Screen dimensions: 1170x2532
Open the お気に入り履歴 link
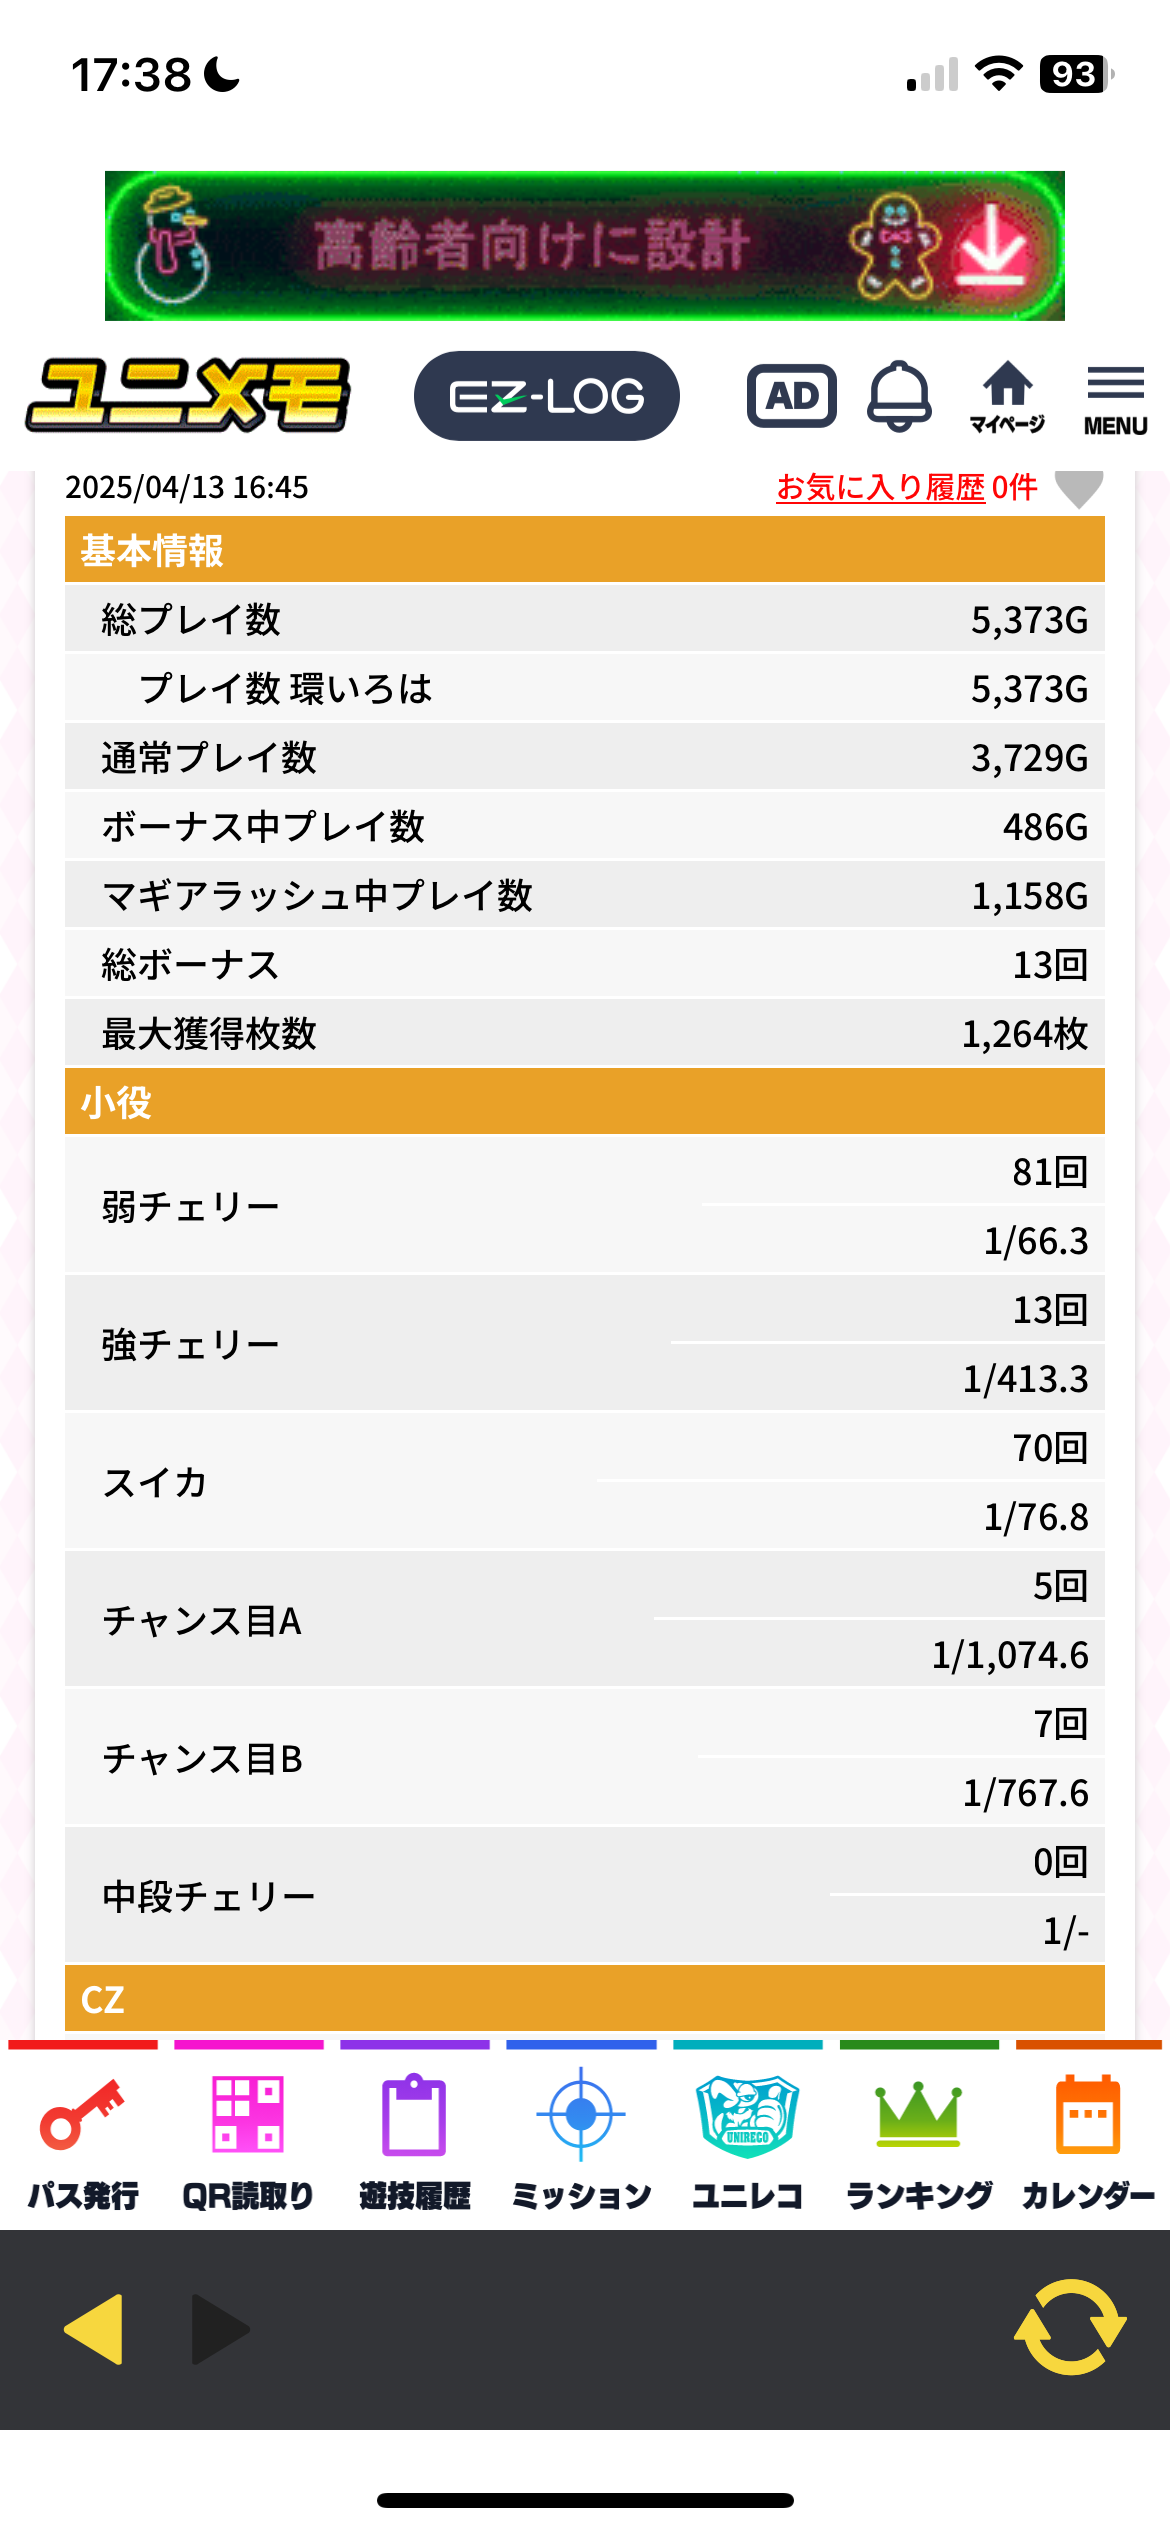(880, 488)
